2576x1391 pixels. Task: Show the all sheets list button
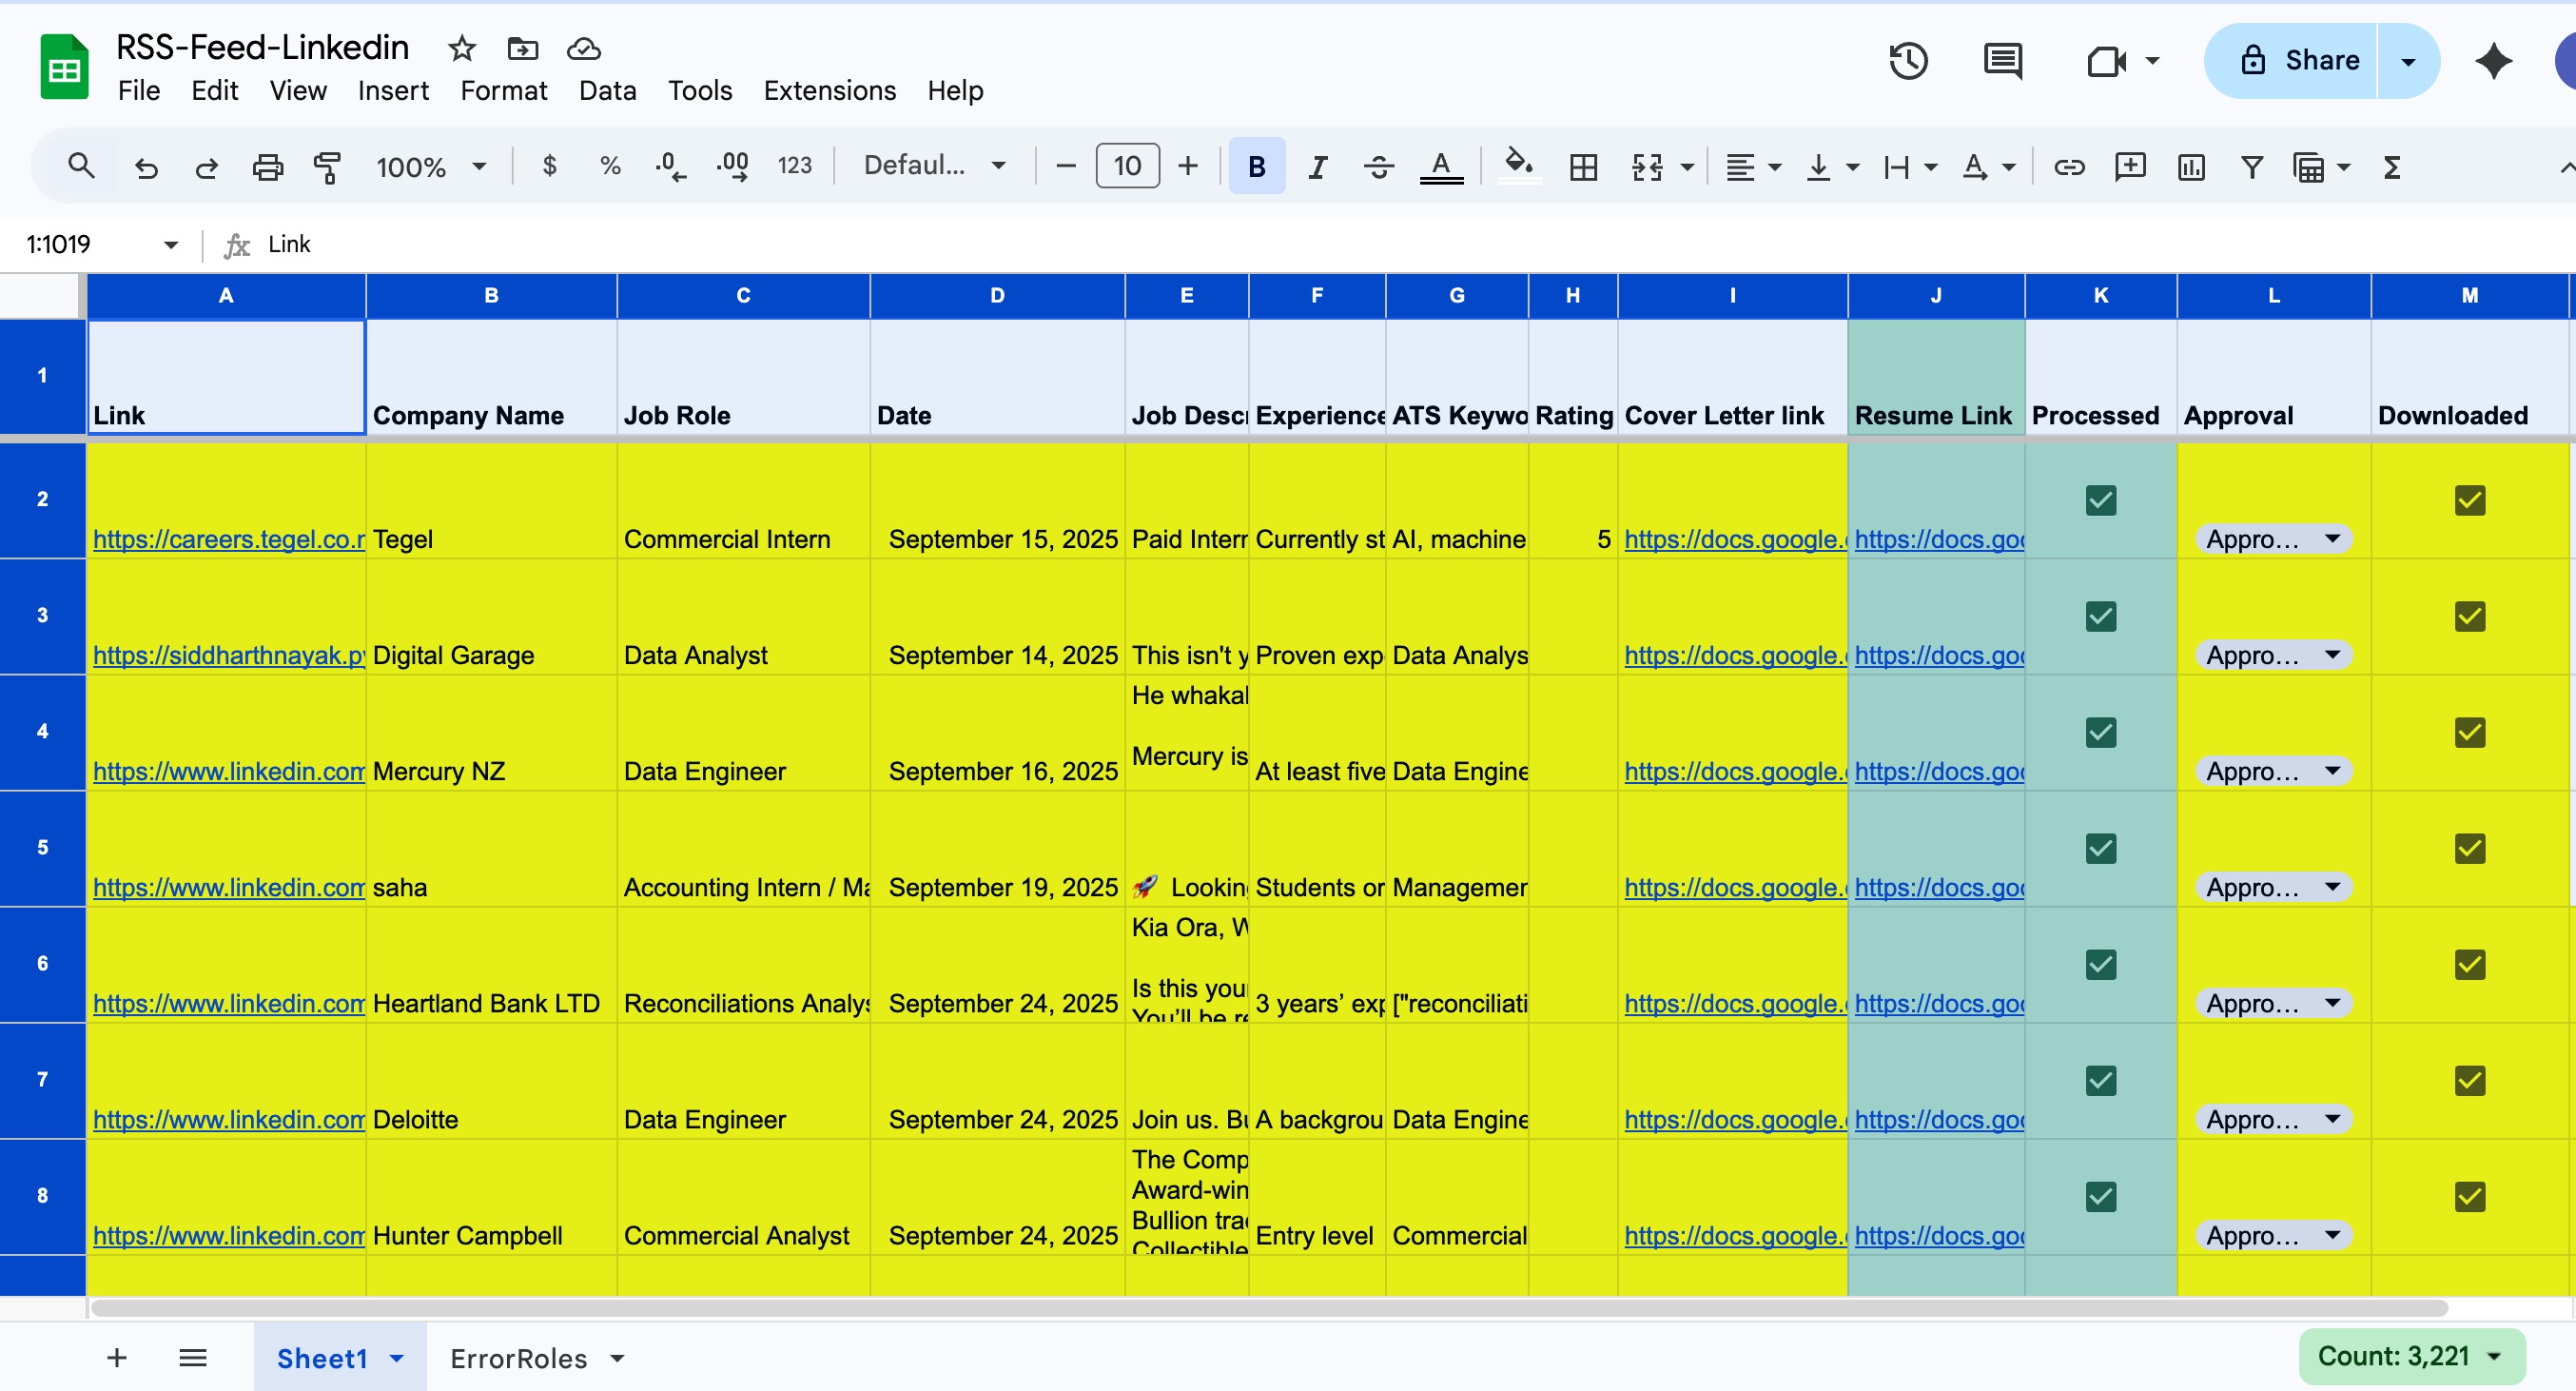coord(192,1357)
